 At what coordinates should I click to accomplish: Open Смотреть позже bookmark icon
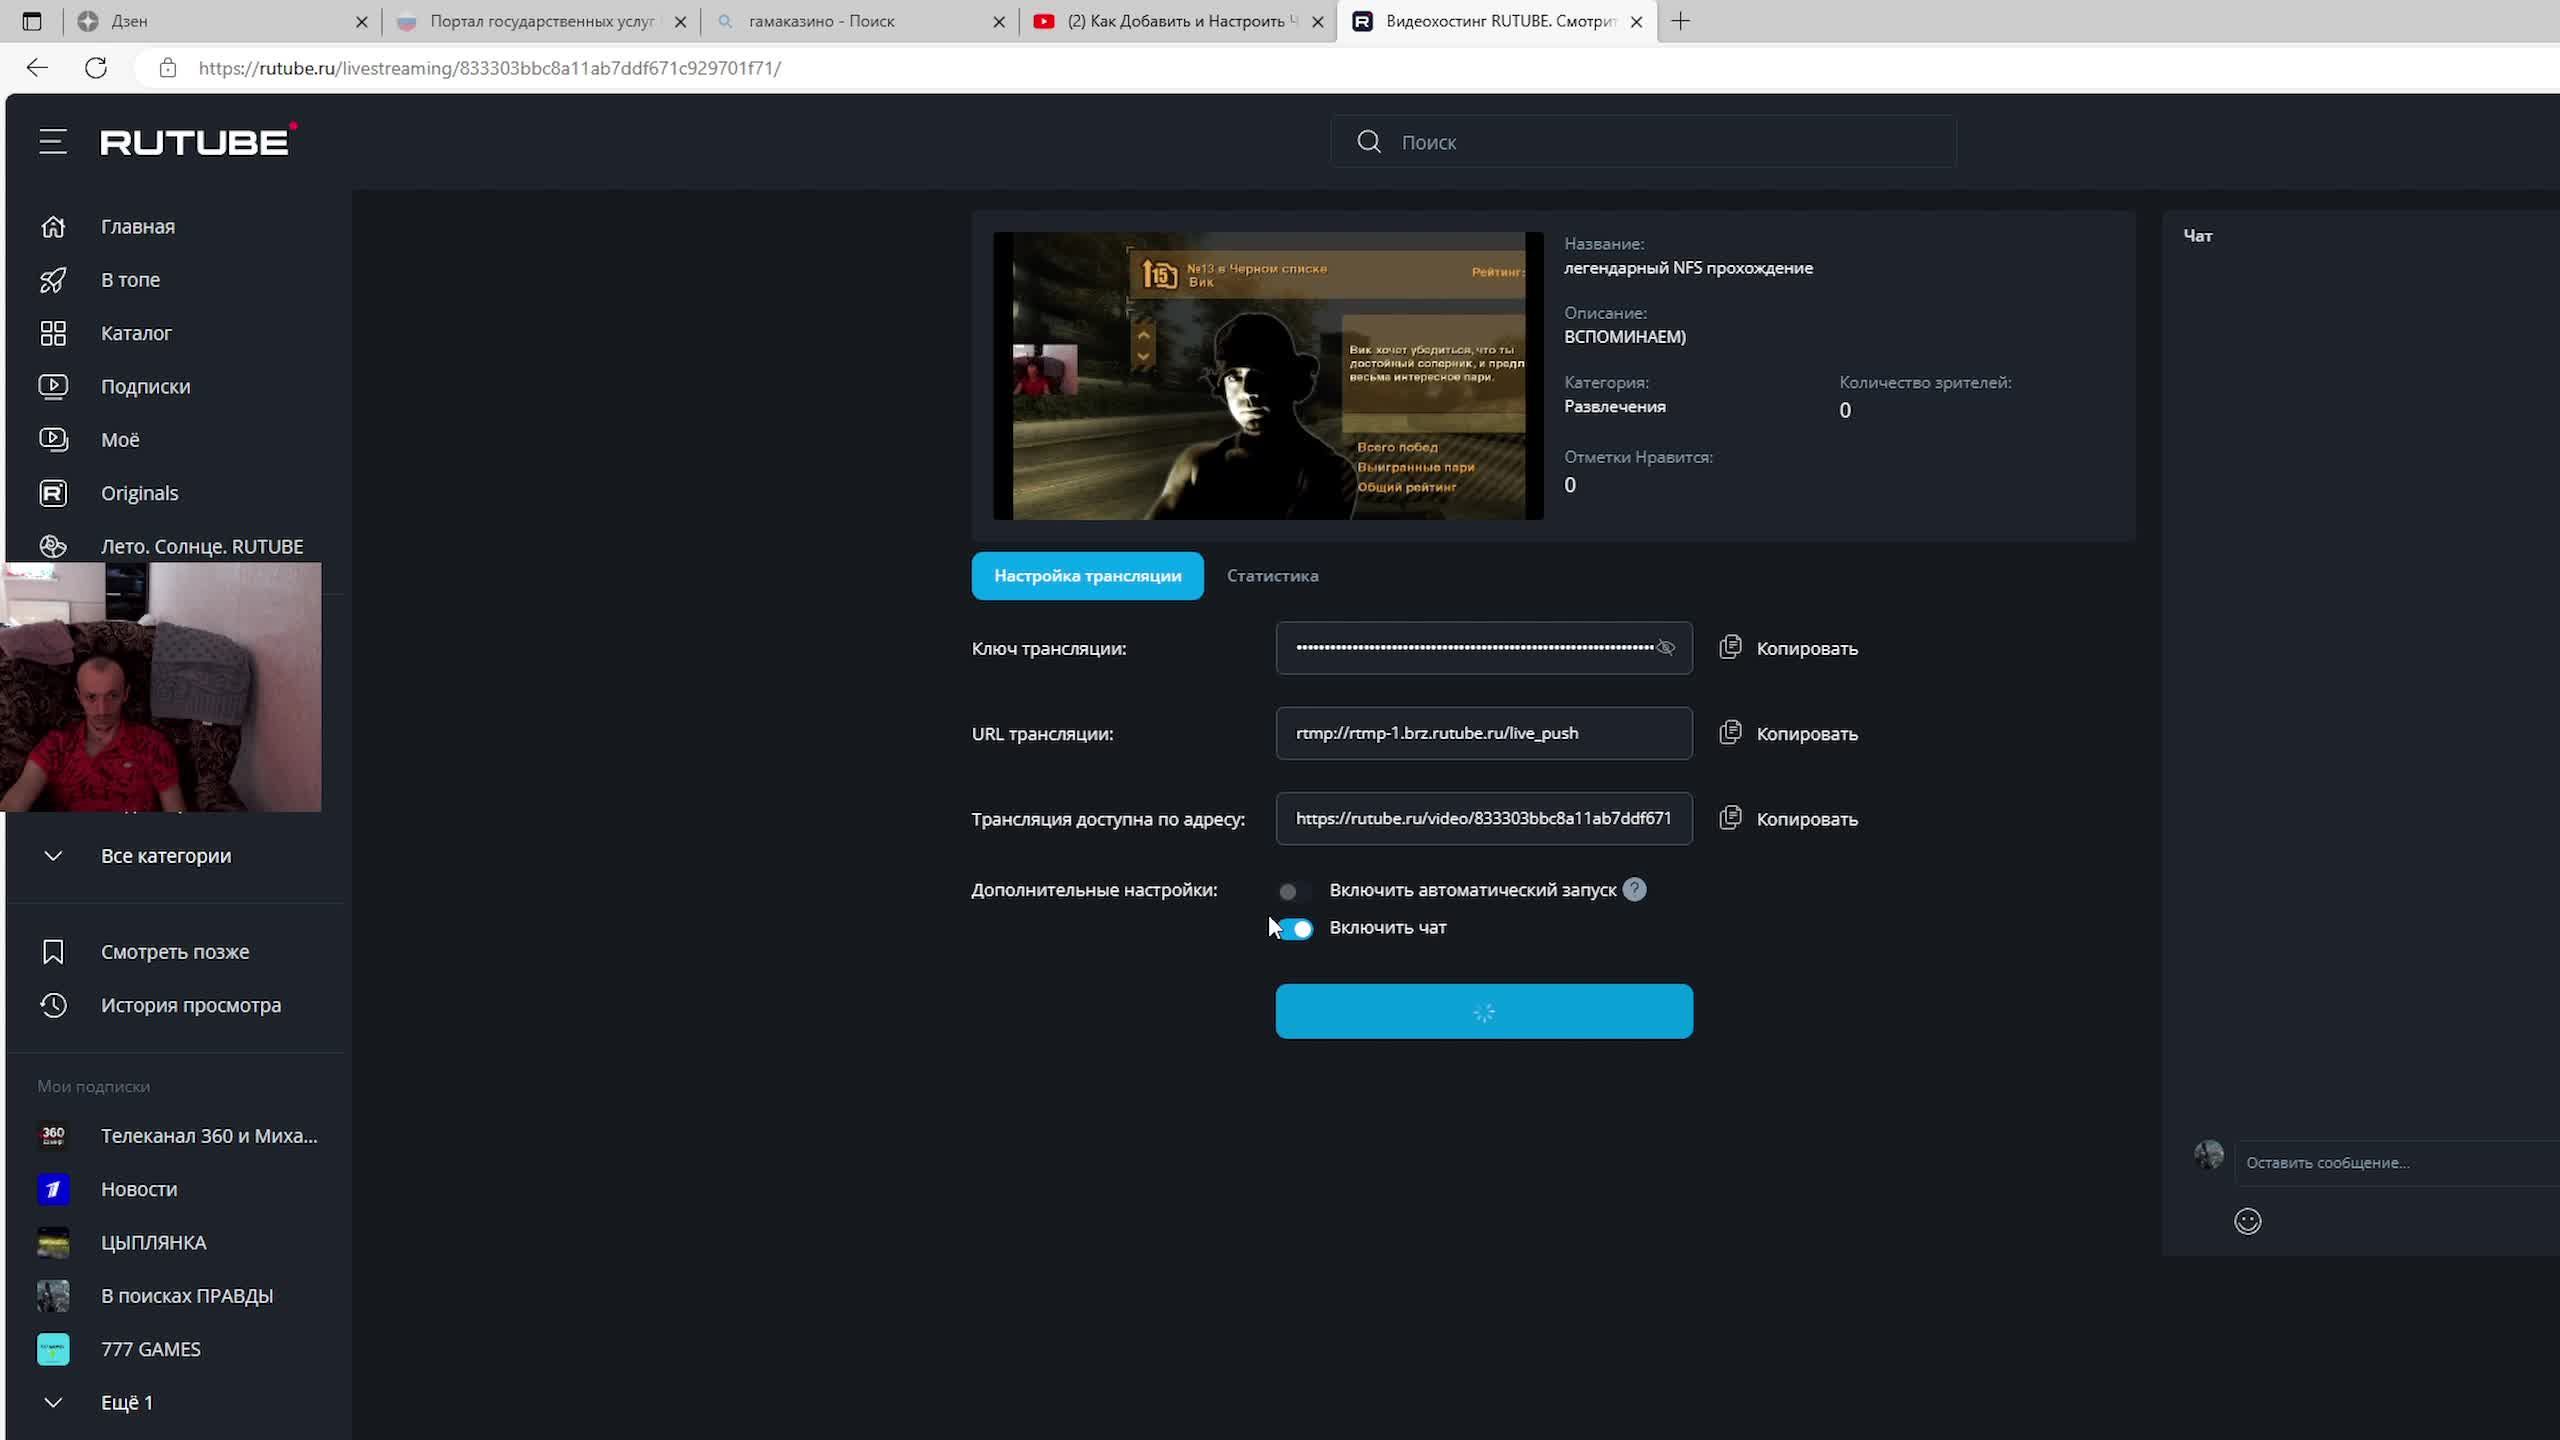[x=53, y=952]
